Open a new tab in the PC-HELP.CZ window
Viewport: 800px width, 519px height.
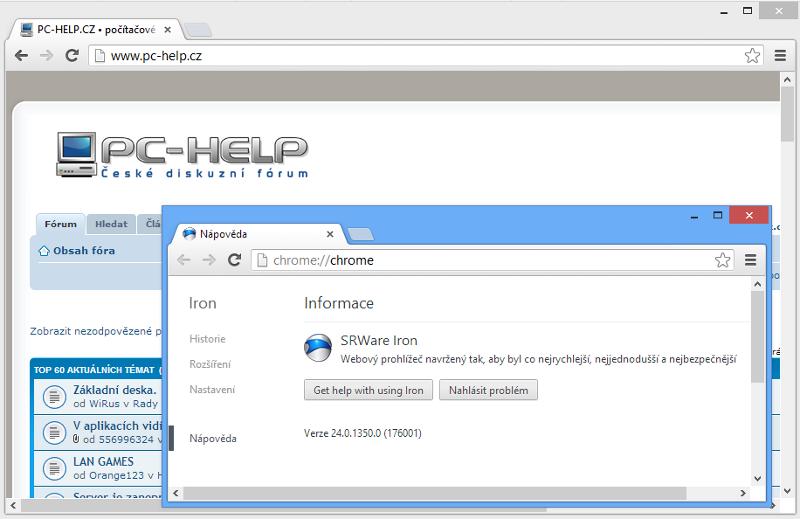pyautogui.click(x=198, y=30)
